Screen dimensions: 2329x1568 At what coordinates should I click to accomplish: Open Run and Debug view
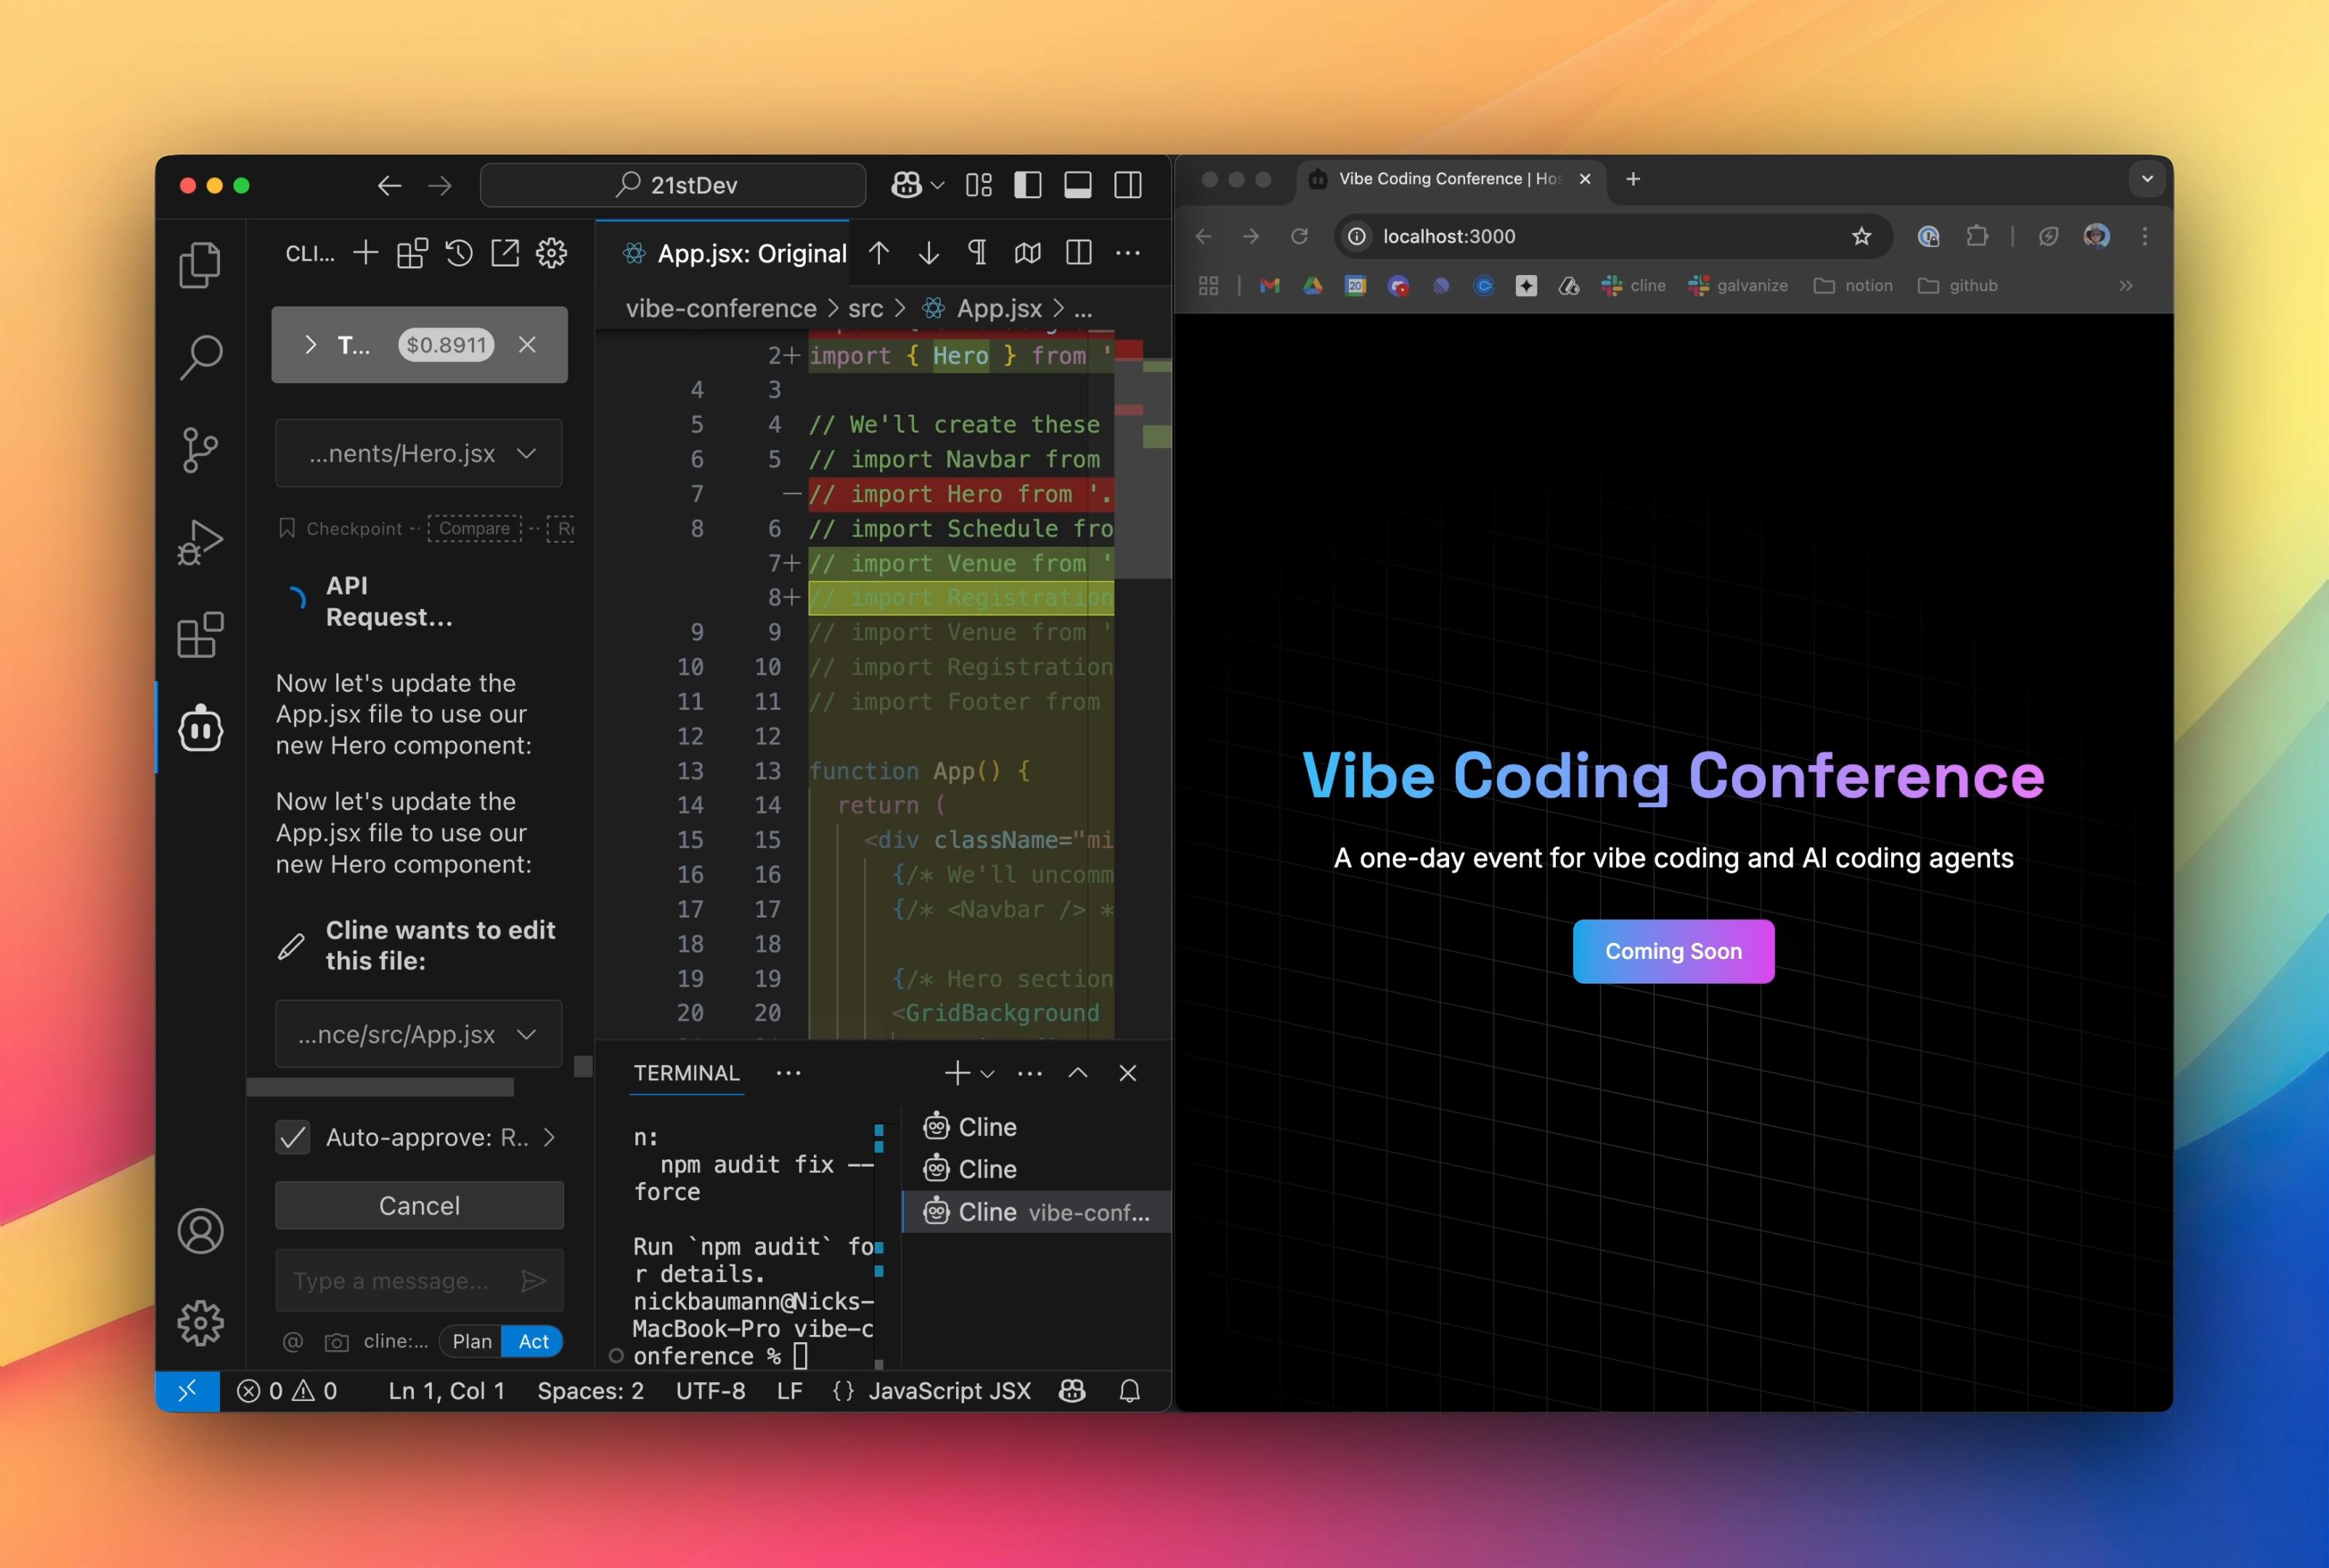(x=200, y=542)
